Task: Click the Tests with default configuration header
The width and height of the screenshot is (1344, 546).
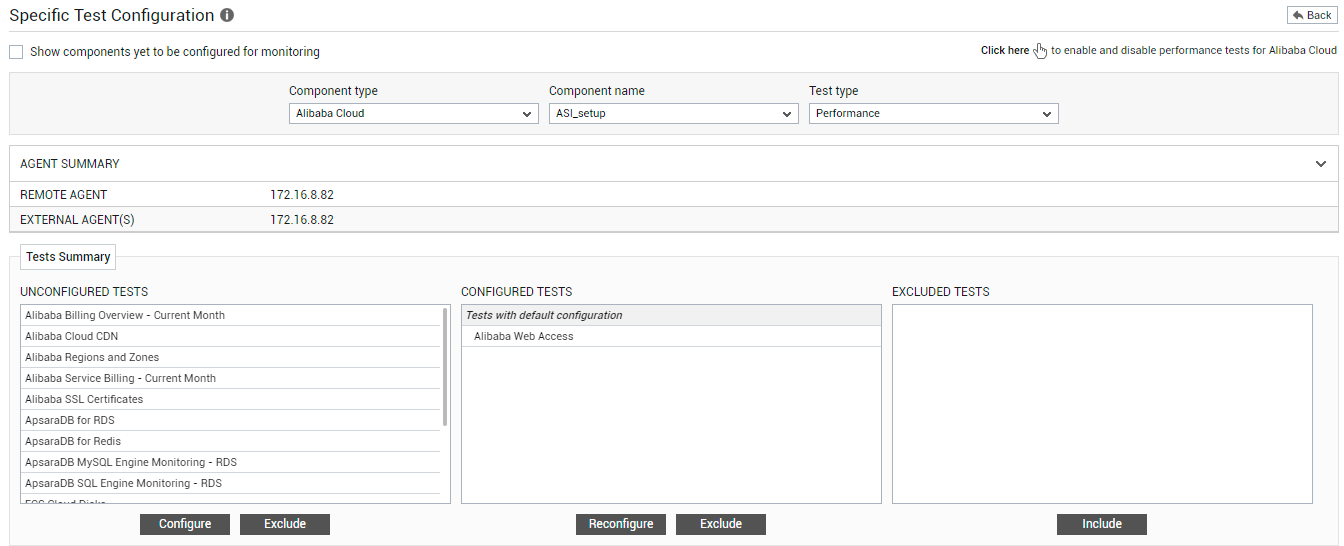Action: 672,315
